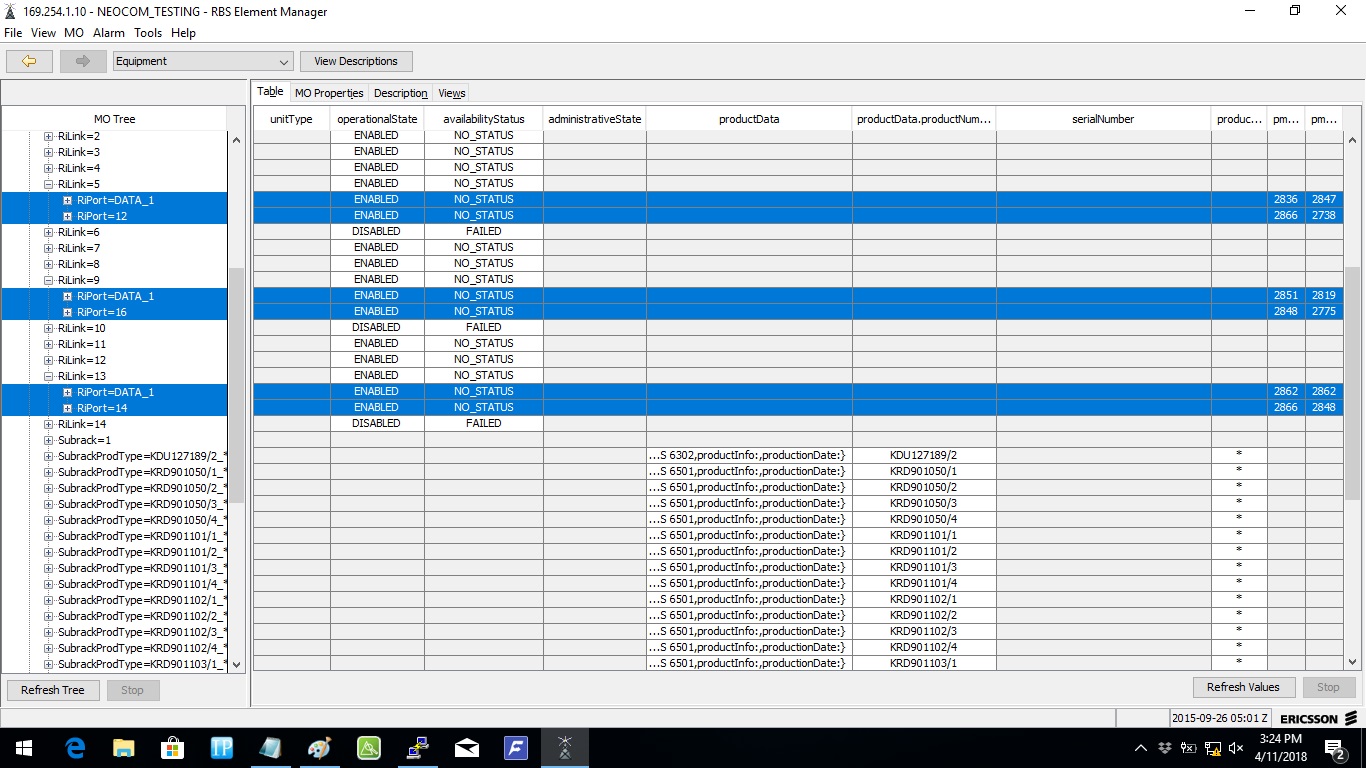Launch Microsoft Edge from the taskbar
The height and width of the screenshot is (768, 1366).
[75, 748]
